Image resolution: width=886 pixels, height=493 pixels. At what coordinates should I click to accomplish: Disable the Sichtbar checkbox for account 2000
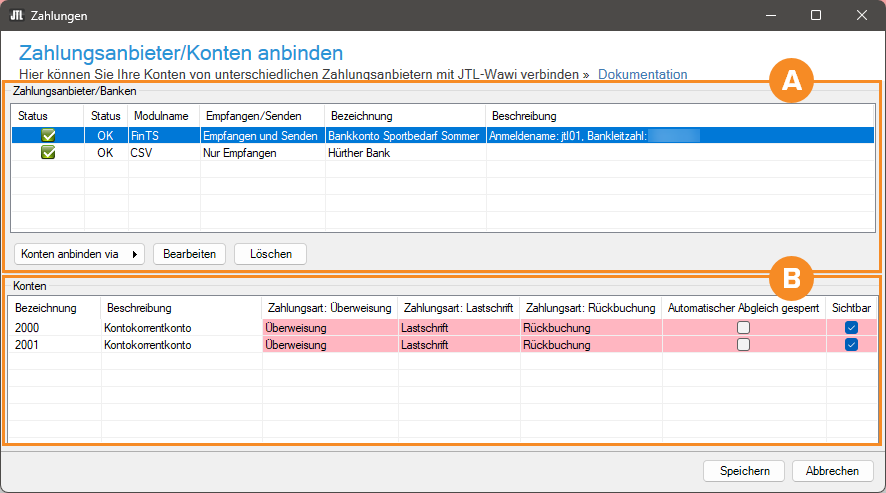click(851, 328)
